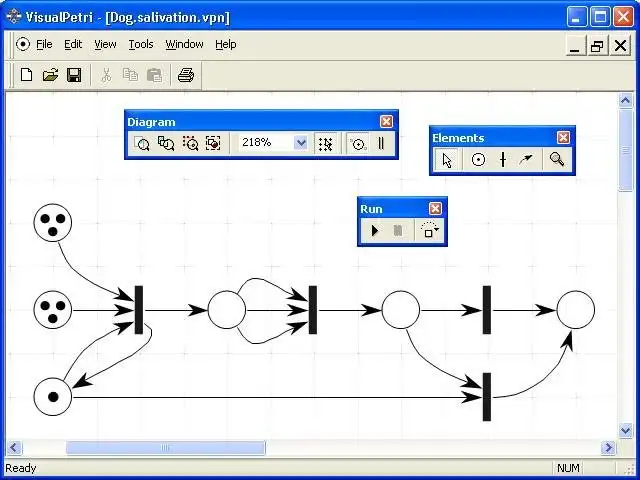
Task: Click the place with a single token
Action: pyautogui.click(x=53, y=397)
